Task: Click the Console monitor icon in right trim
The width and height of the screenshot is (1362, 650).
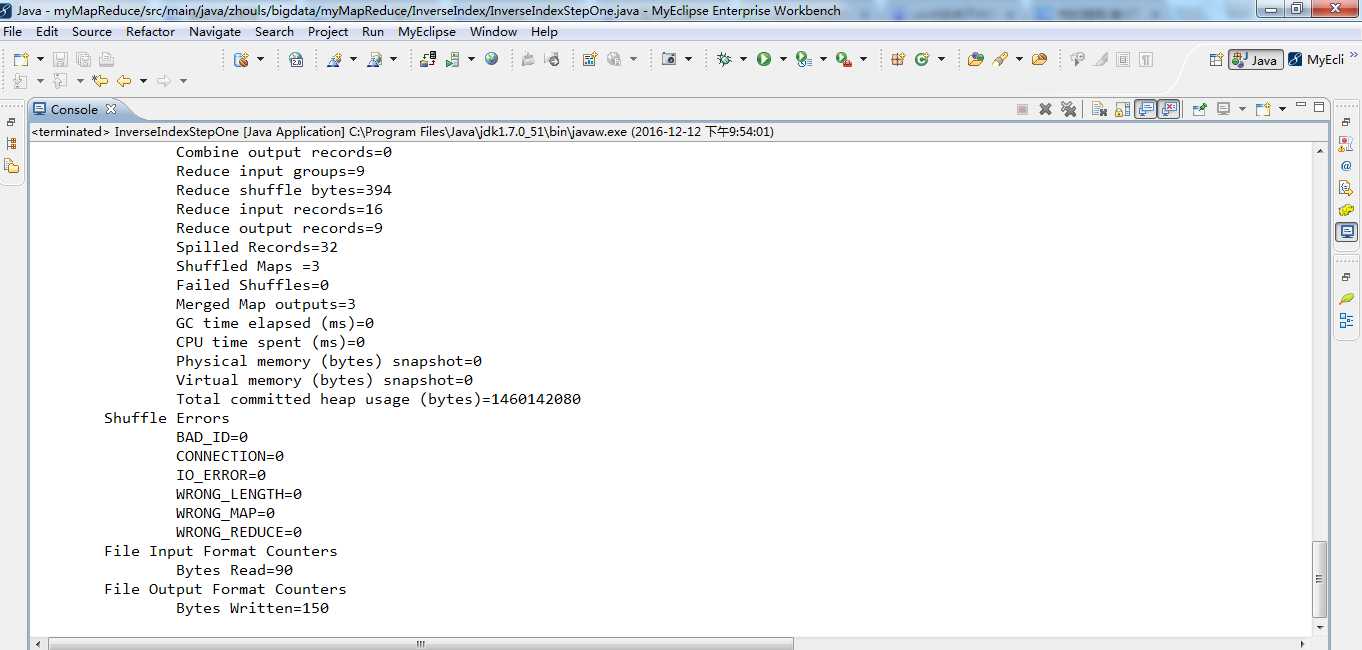Action: click(x=1346, y=232)
